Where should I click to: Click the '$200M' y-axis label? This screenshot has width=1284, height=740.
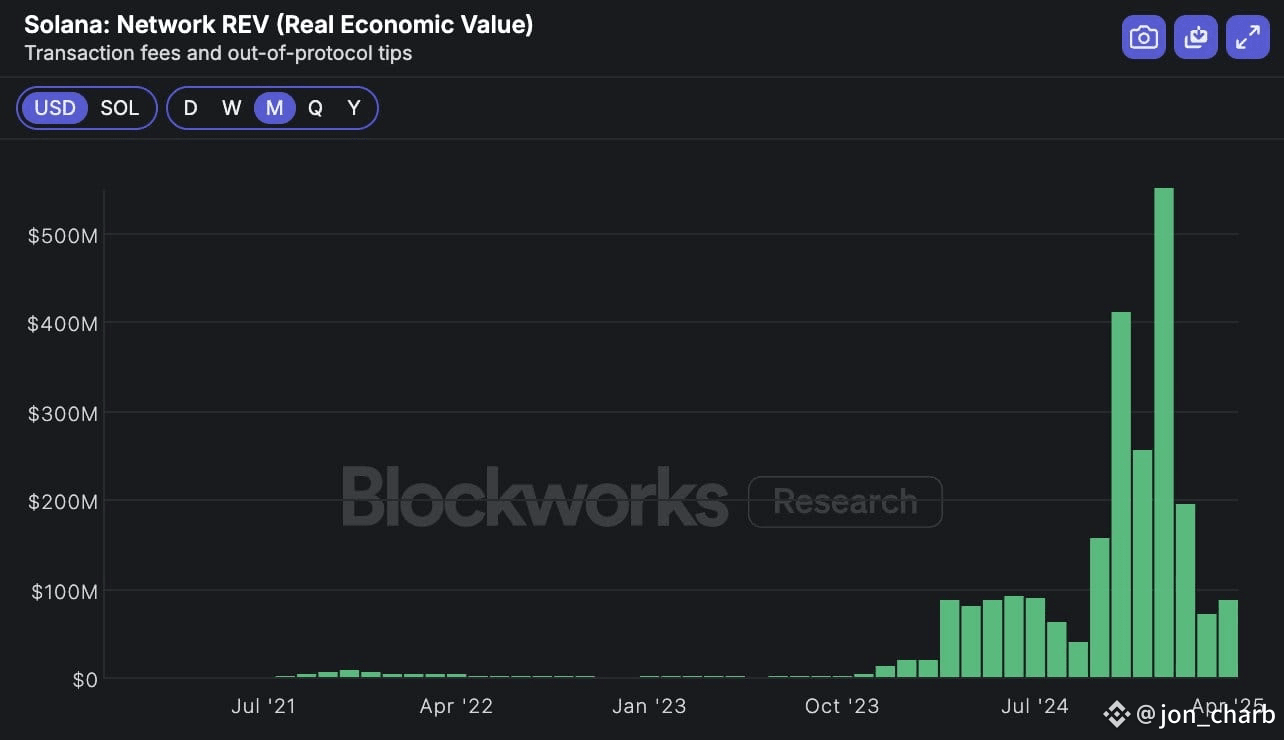tap(63, 501)
